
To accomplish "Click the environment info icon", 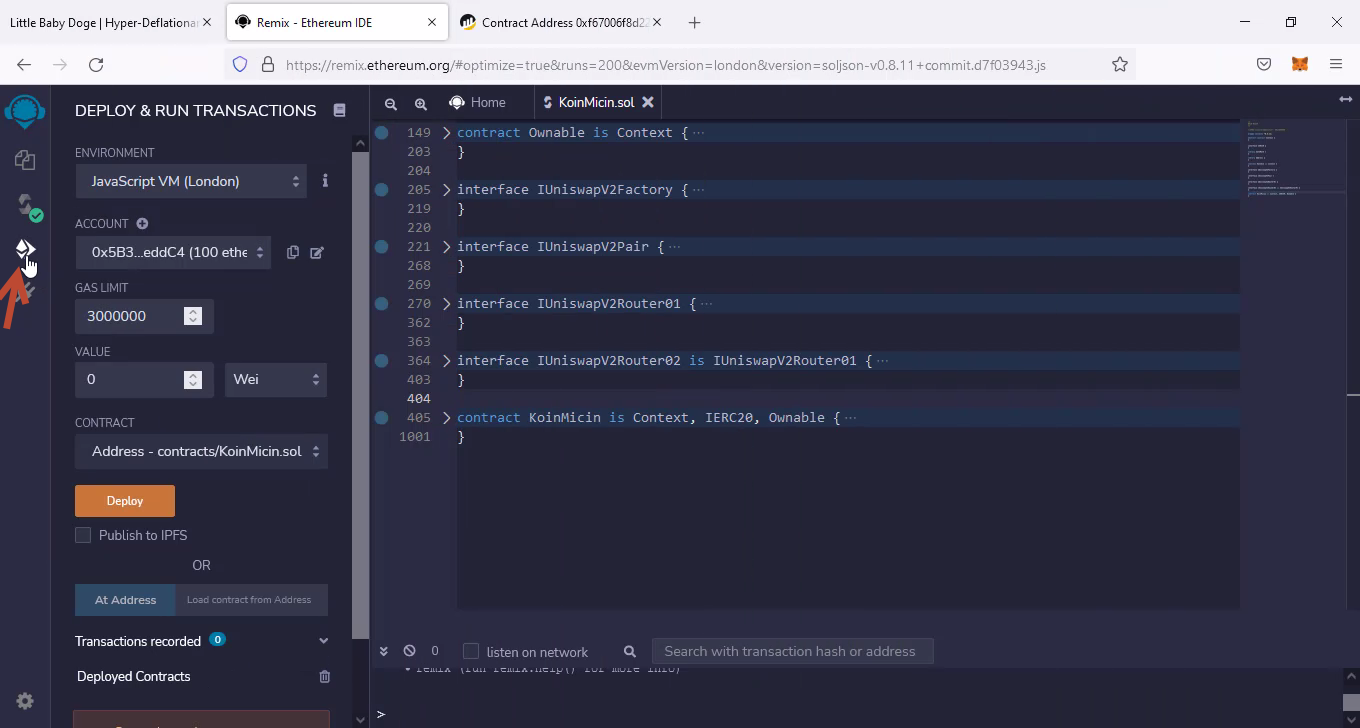I will [x=325, y=181].
